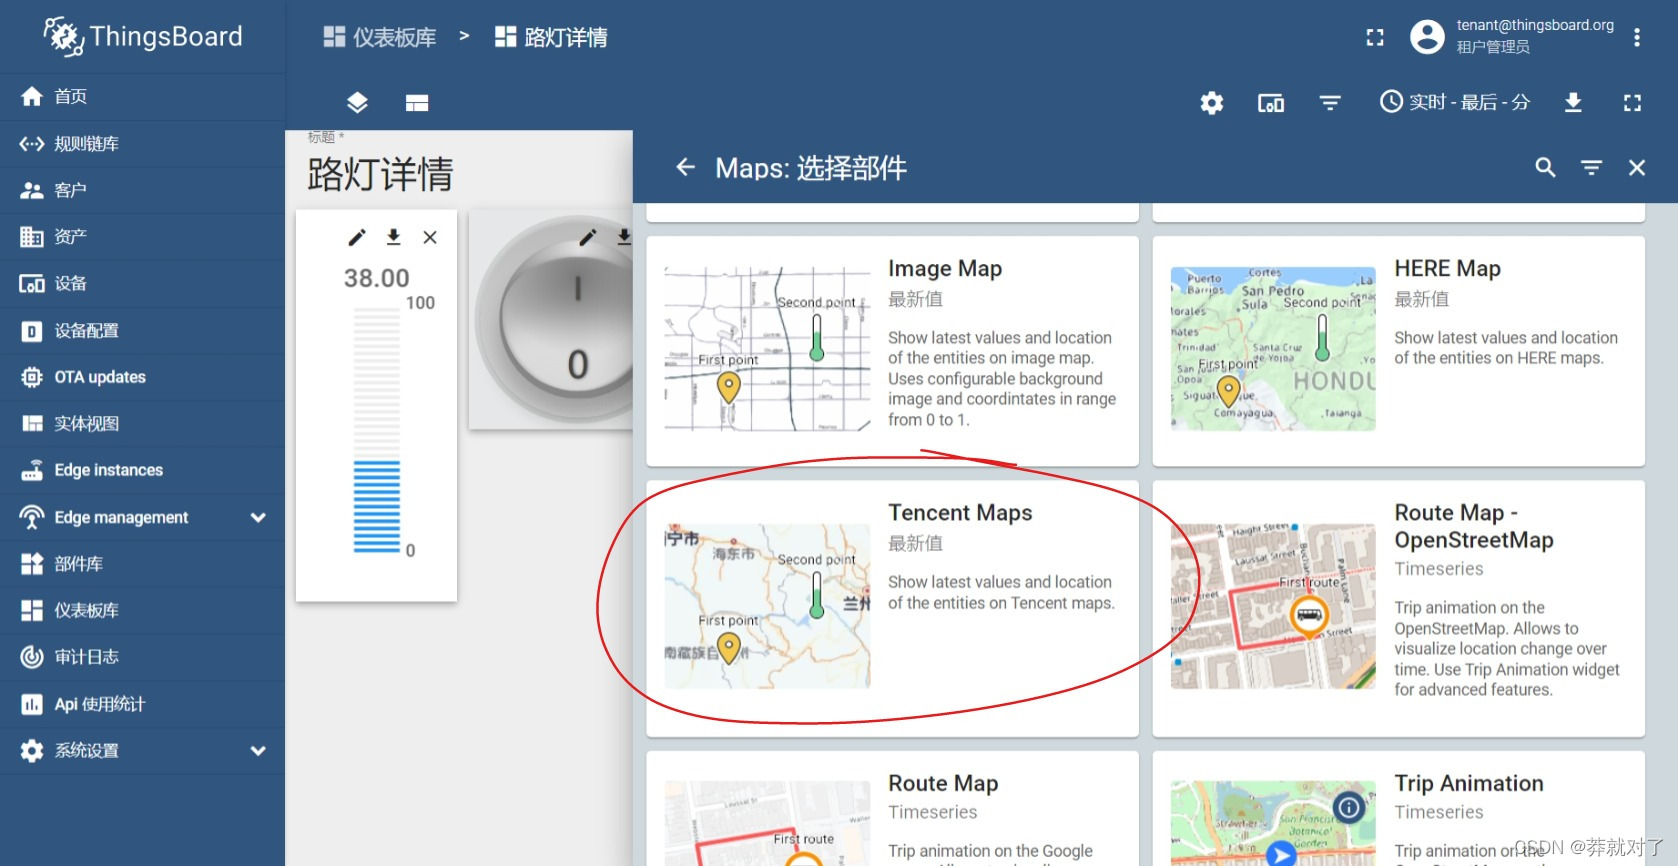Expand dashboard to fullscreen in the toolbar
This screenshot has width=1678, height=866.
pos(1632,103)
